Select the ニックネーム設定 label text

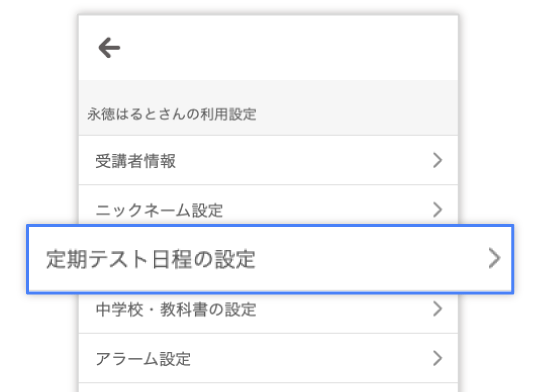pos(159,210)
